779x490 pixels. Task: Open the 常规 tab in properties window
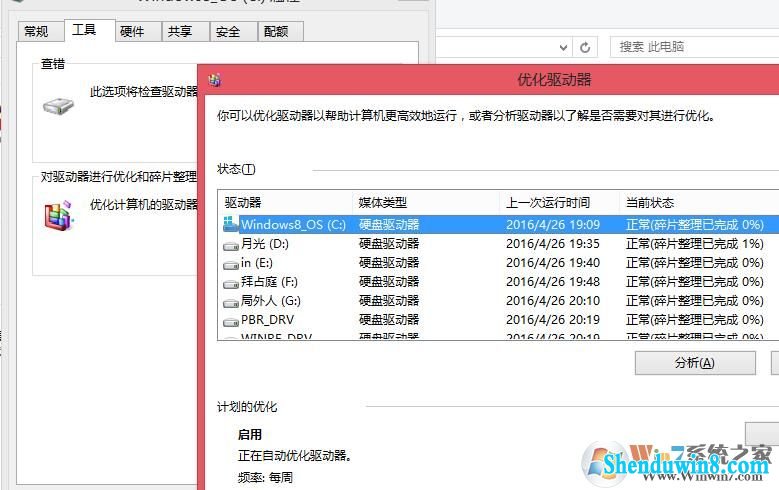(x=40, y=31)
